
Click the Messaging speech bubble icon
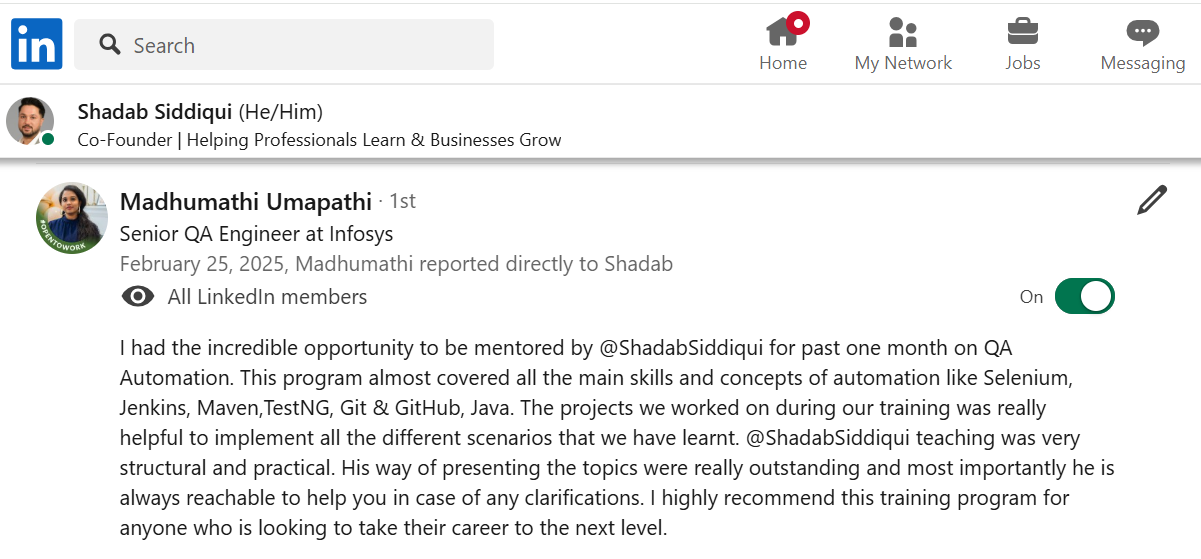(x=1142, y=33)
